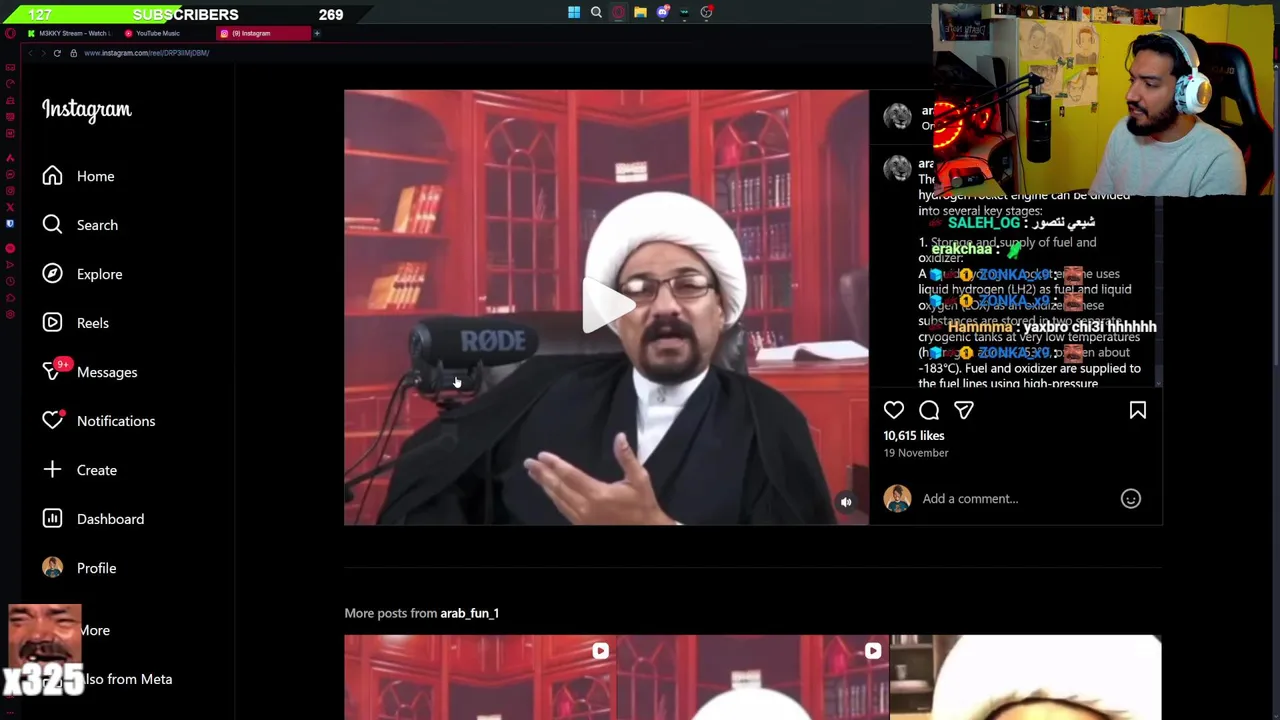1280x720 pixels.
Task: Open the 19 November post date
Action: pyautogui.click(x=916, y=453)
